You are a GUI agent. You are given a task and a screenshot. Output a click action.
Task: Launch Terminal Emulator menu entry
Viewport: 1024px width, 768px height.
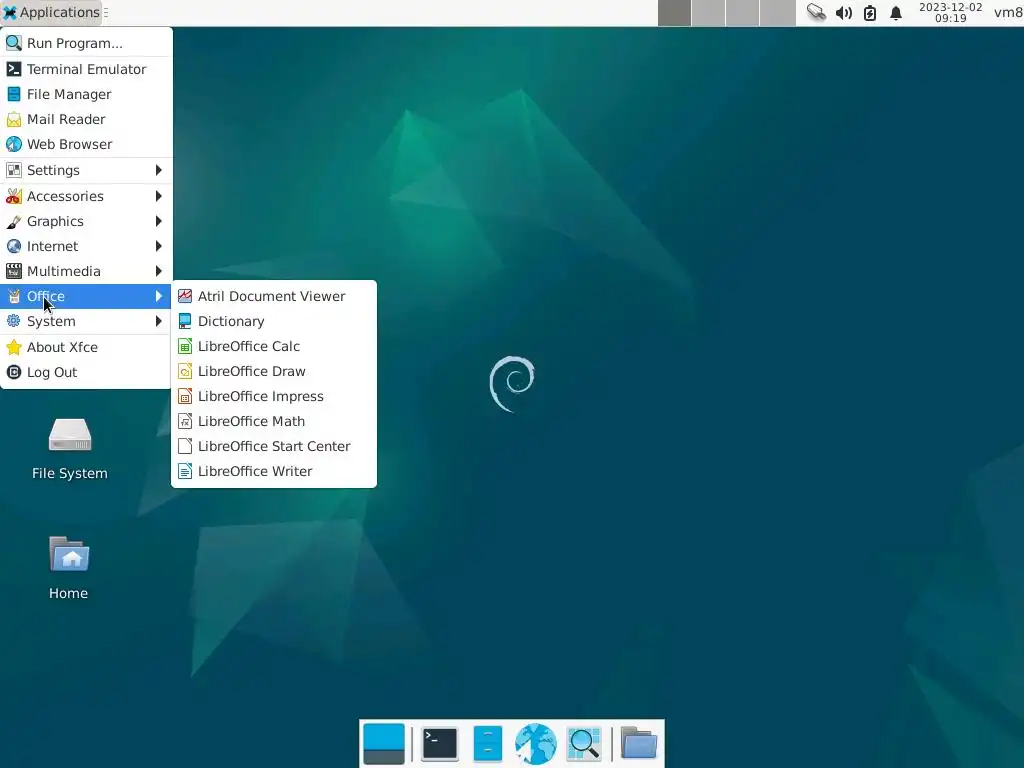point(86,69)
